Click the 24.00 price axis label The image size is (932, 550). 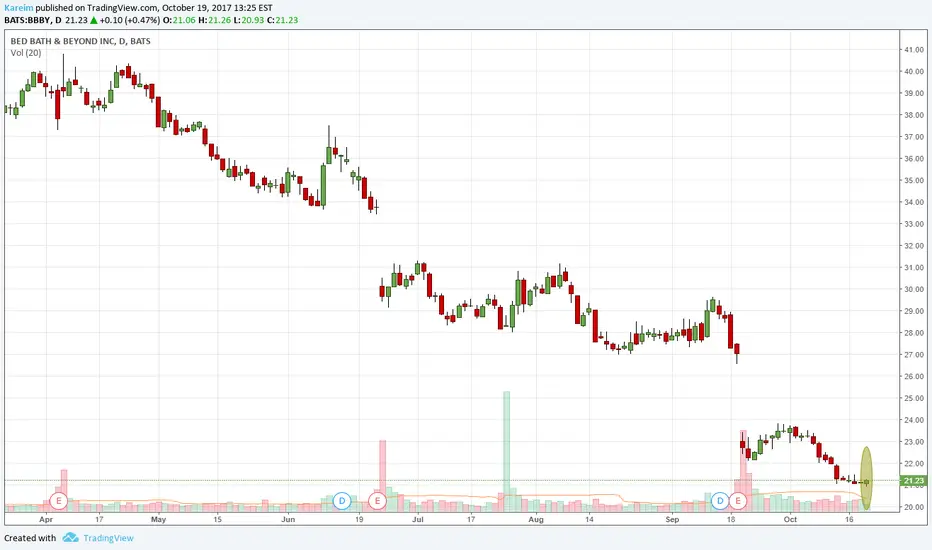(x=914, y=420)
